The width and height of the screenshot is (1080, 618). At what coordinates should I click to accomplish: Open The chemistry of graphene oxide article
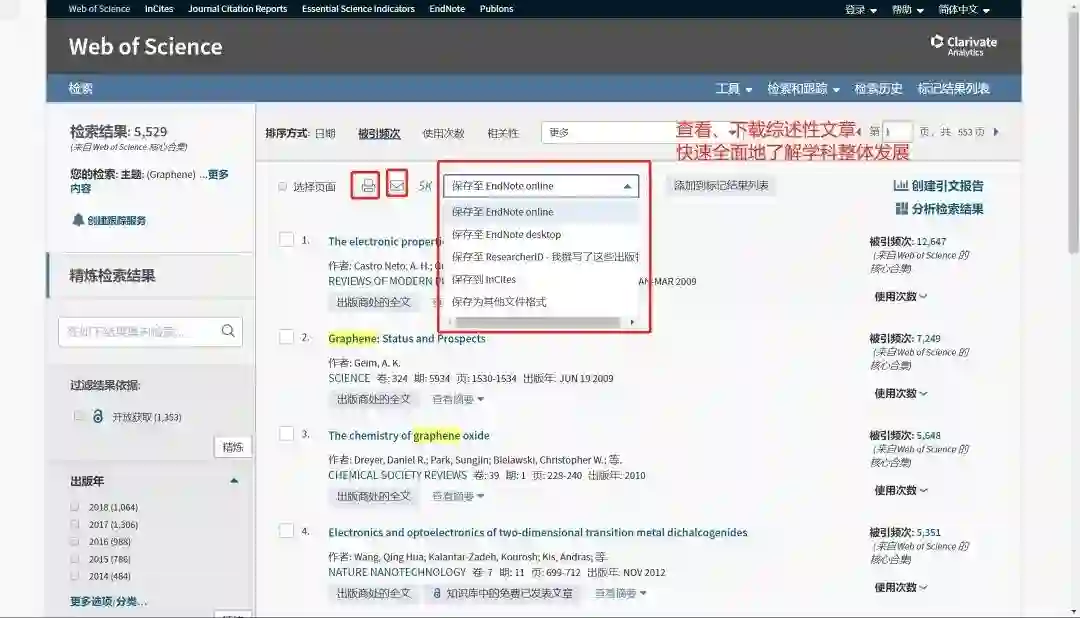coord(408,435)
